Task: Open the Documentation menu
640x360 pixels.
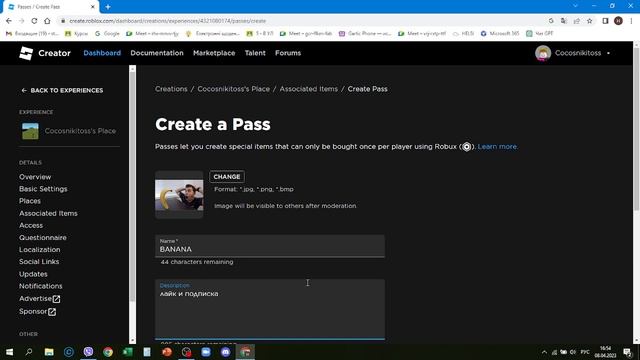Action: point(157,53)
